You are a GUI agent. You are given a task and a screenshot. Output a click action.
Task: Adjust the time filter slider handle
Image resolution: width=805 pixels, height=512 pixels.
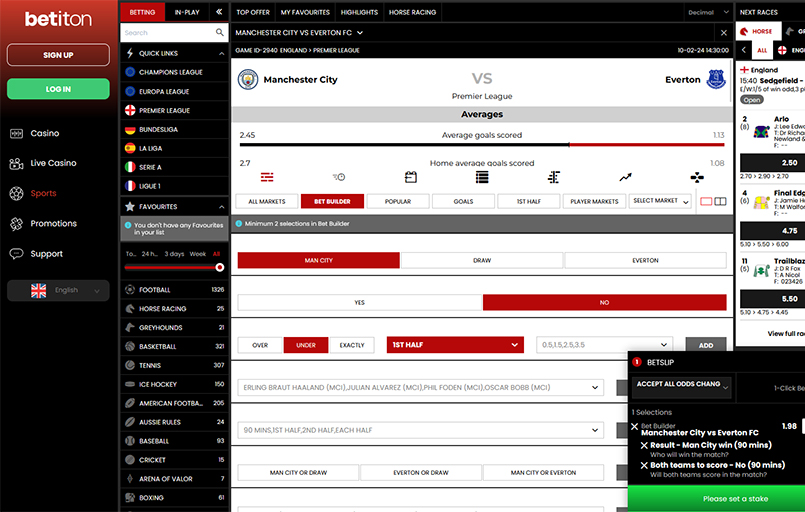220,268
